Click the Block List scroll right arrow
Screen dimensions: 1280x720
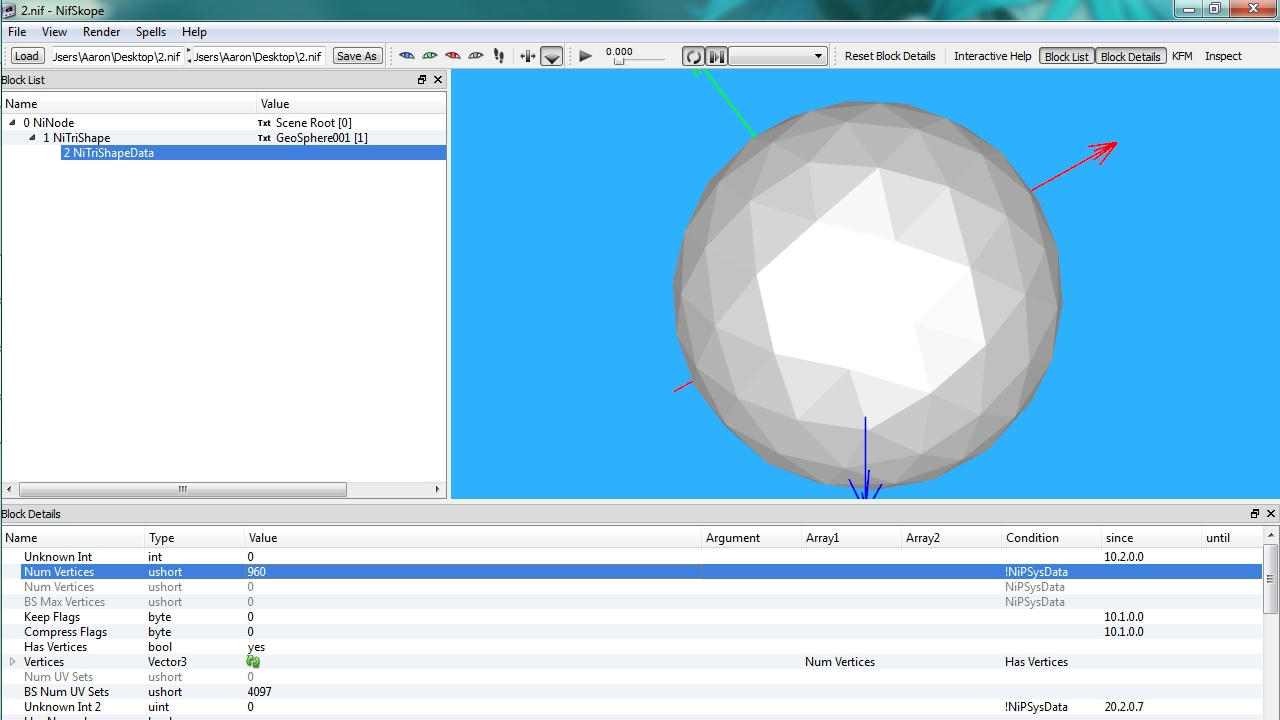tap(438, 490)
